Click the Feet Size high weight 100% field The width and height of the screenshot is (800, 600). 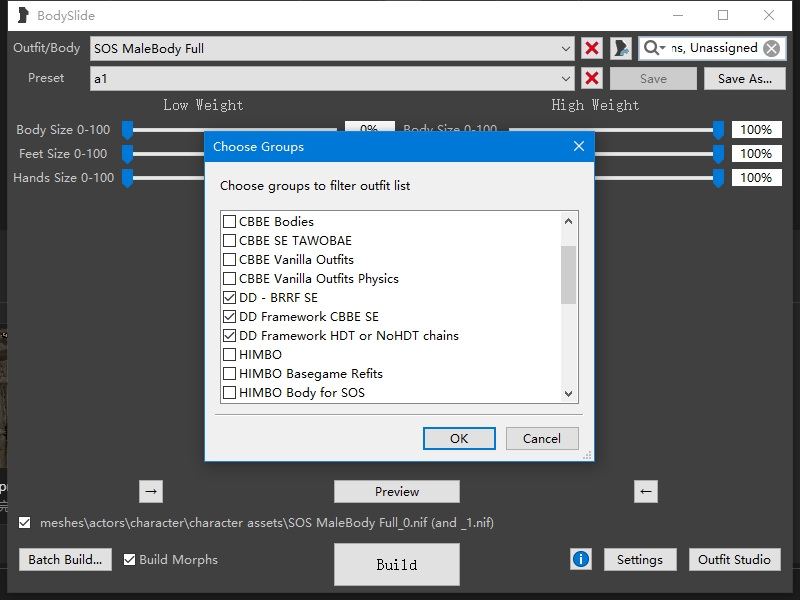(757, 154)
